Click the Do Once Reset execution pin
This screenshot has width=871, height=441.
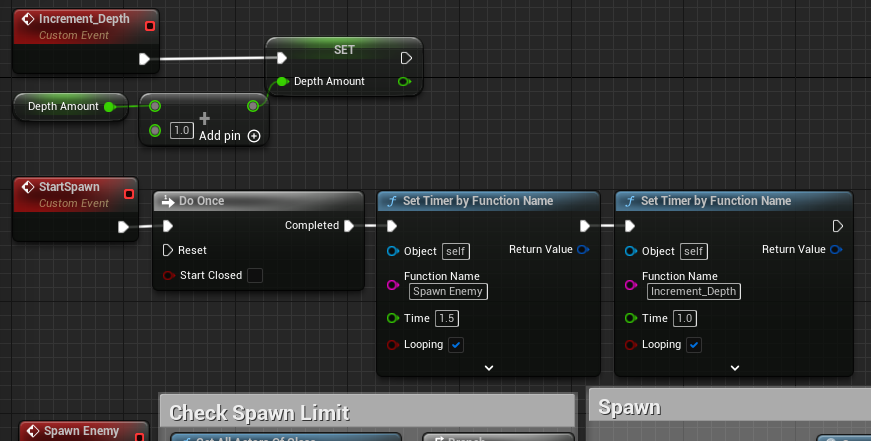168,250
